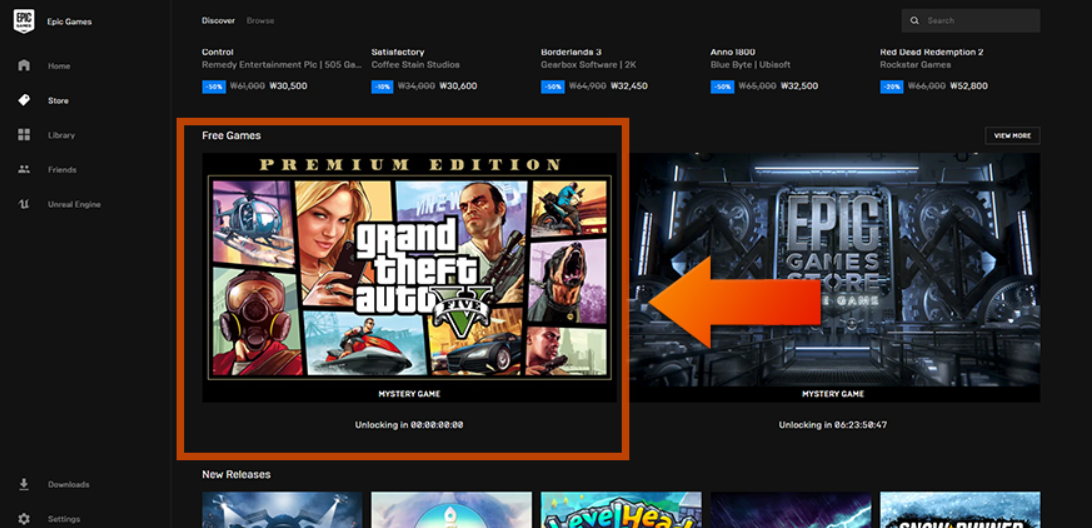1092x528 pixels.
Task: Click the -50% badge for Borderlands 3
Action: pos(552,87)
